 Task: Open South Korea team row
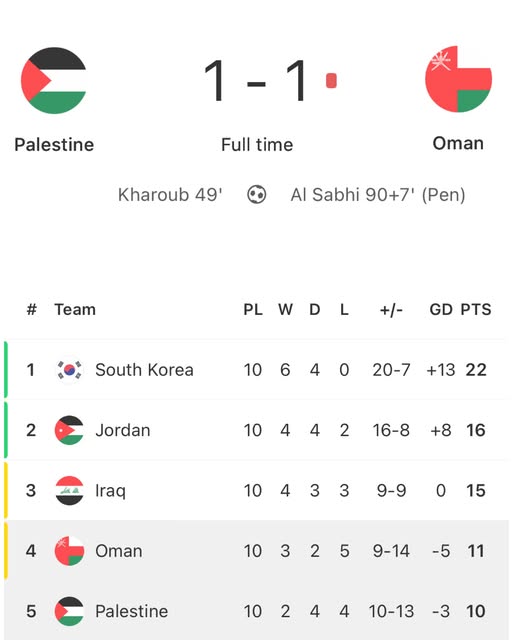(x=256, y=370)
